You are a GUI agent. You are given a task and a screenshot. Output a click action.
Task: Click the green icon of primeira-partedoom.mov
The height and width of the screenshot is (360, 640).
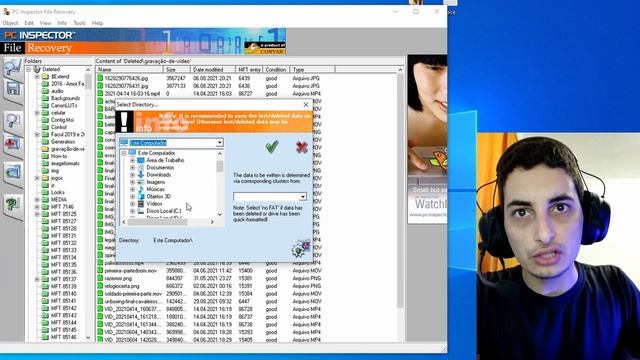pos(100,271)
